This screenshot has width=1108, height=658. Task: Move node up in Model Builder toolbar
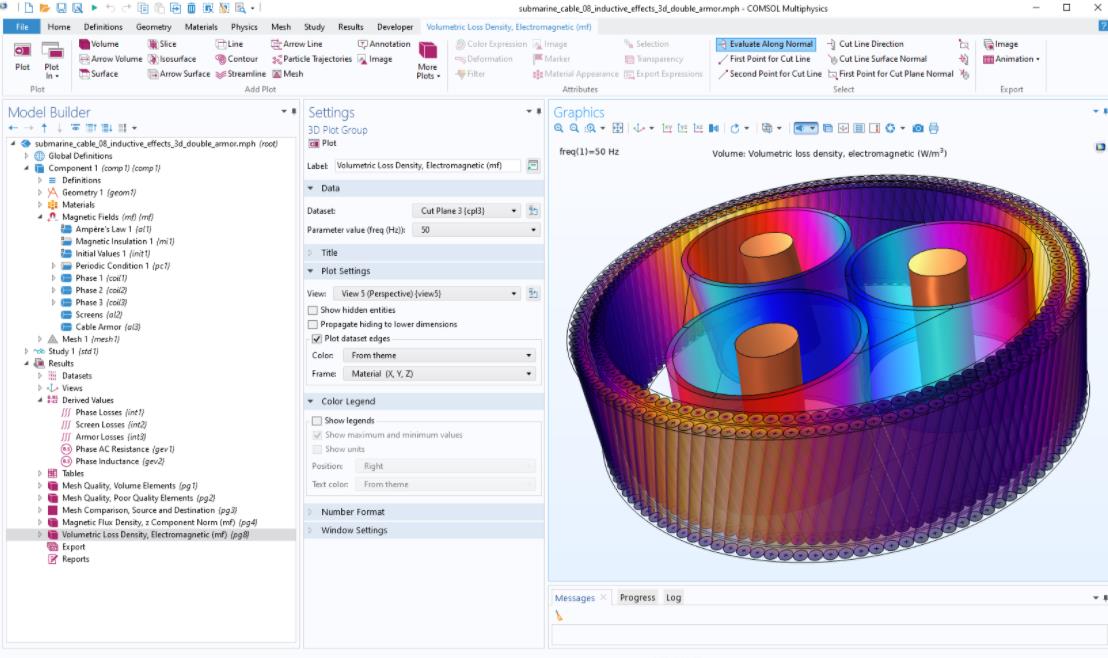(44, 128)
